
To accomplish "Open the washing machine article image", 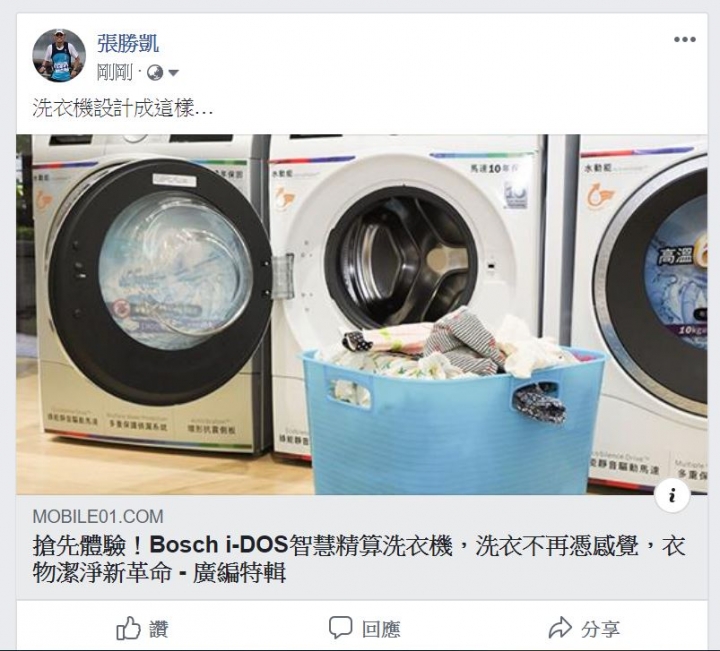I will point(362,314).
